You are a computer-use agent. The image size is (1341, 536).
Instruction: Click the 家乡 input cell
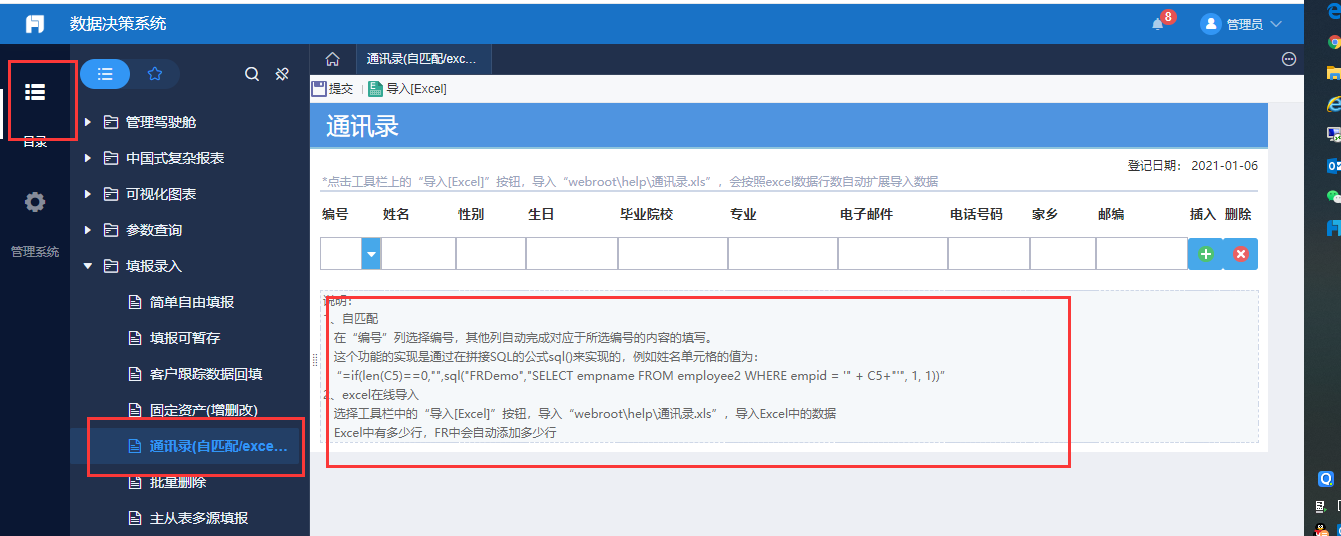pos(1063,254)
